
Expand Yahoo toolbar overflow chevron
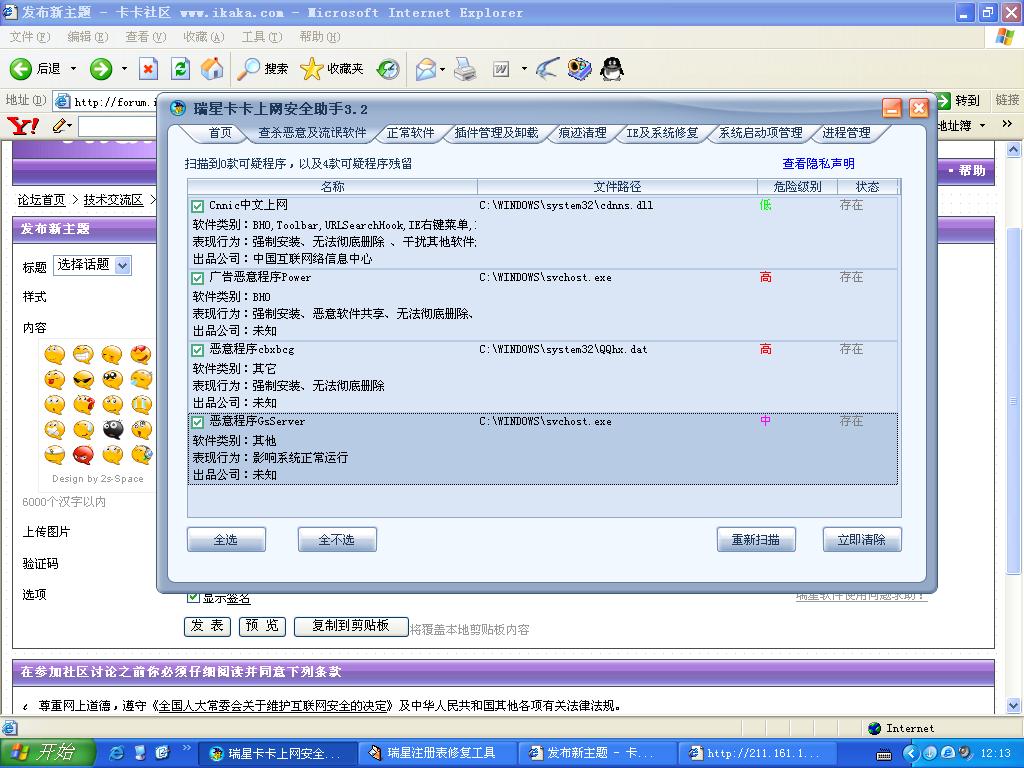point(1006,124)
